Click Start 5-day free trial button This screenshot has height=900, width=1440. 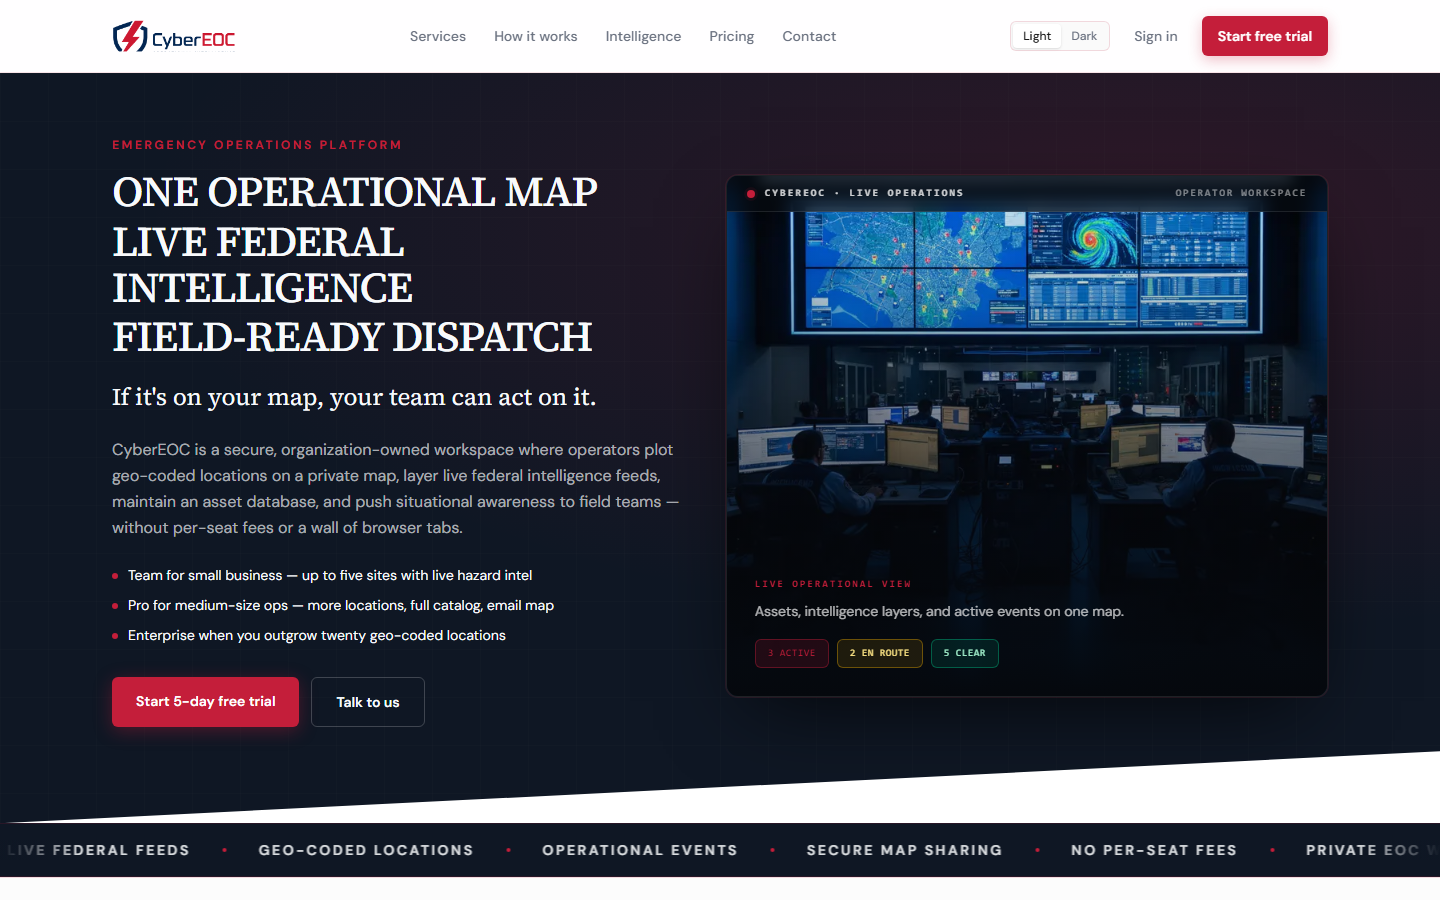205,702
